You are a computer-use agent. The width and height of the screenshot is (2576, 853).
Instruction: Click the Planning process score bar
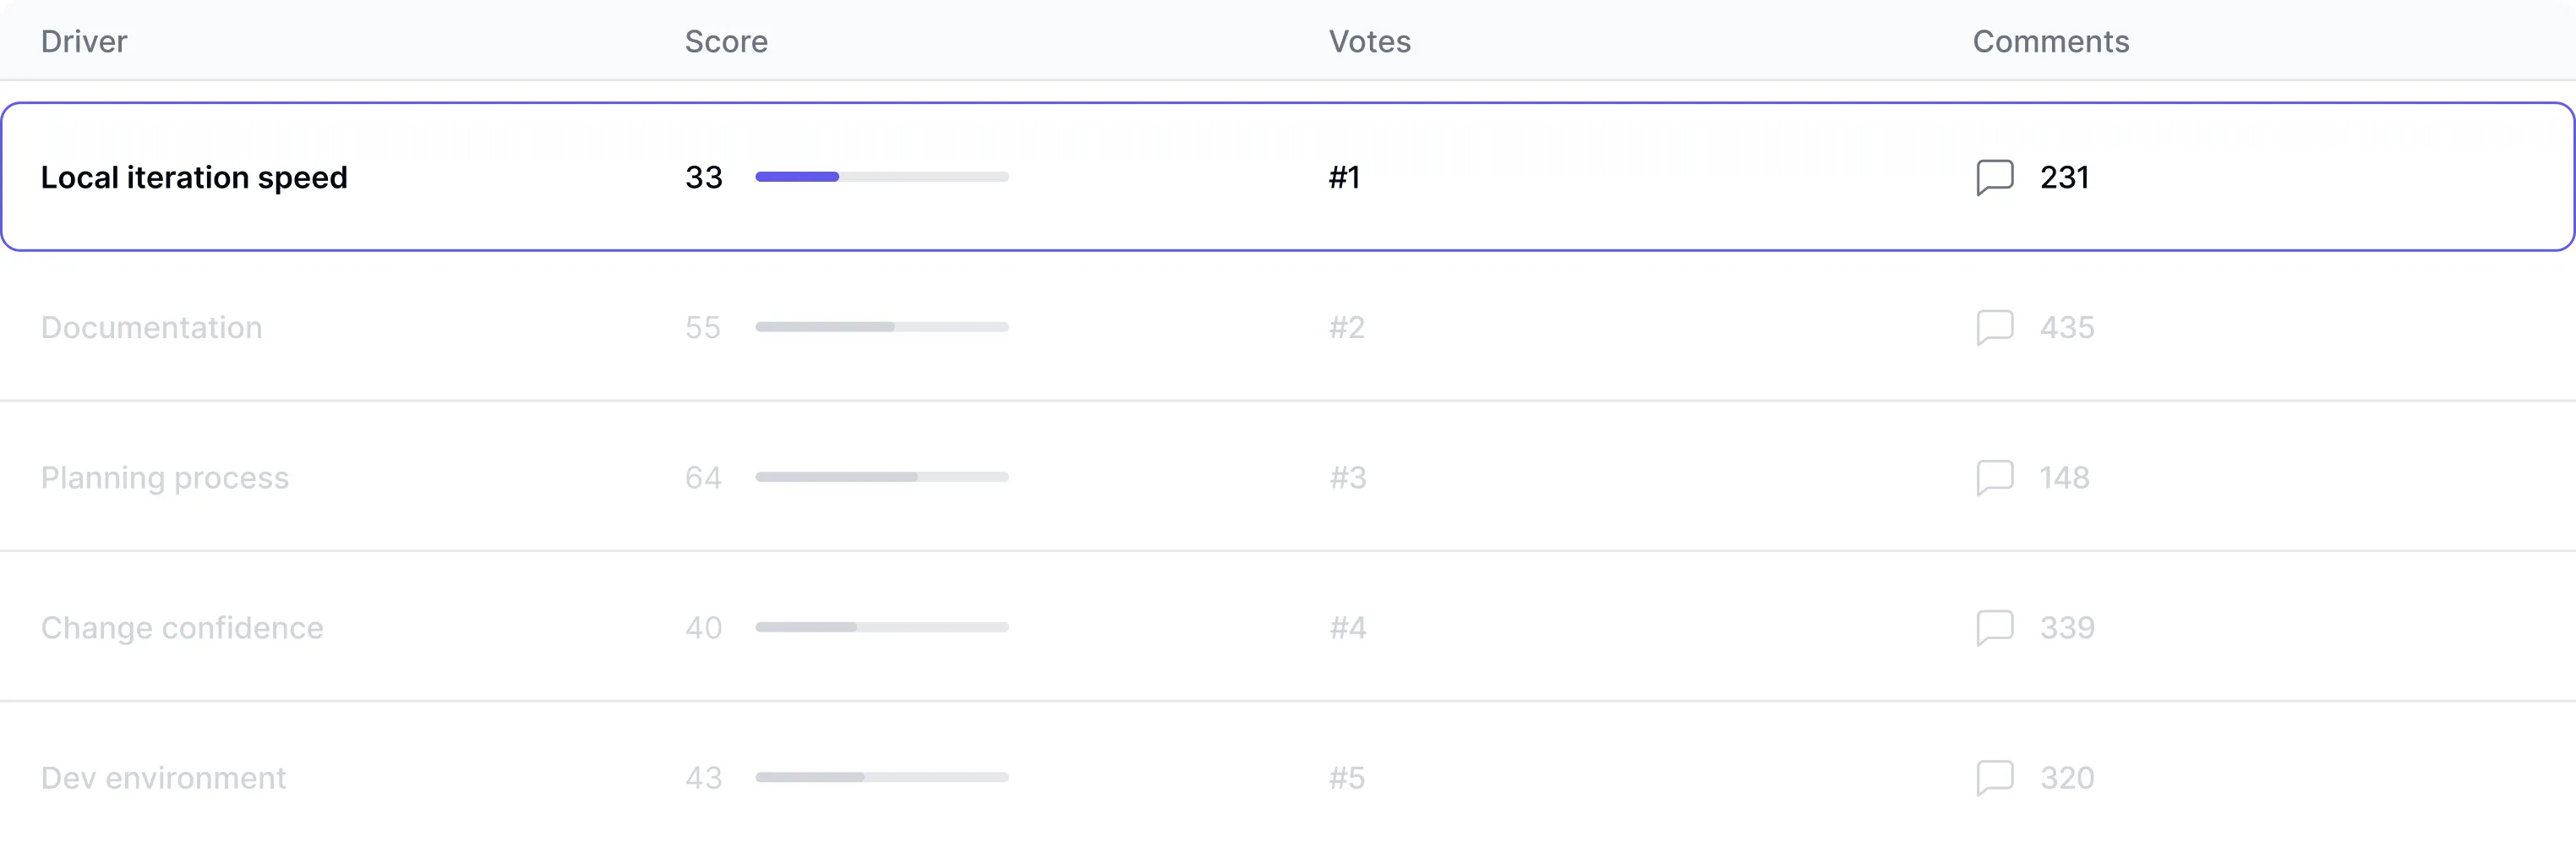pyautogui.click(x=881, y=477)
